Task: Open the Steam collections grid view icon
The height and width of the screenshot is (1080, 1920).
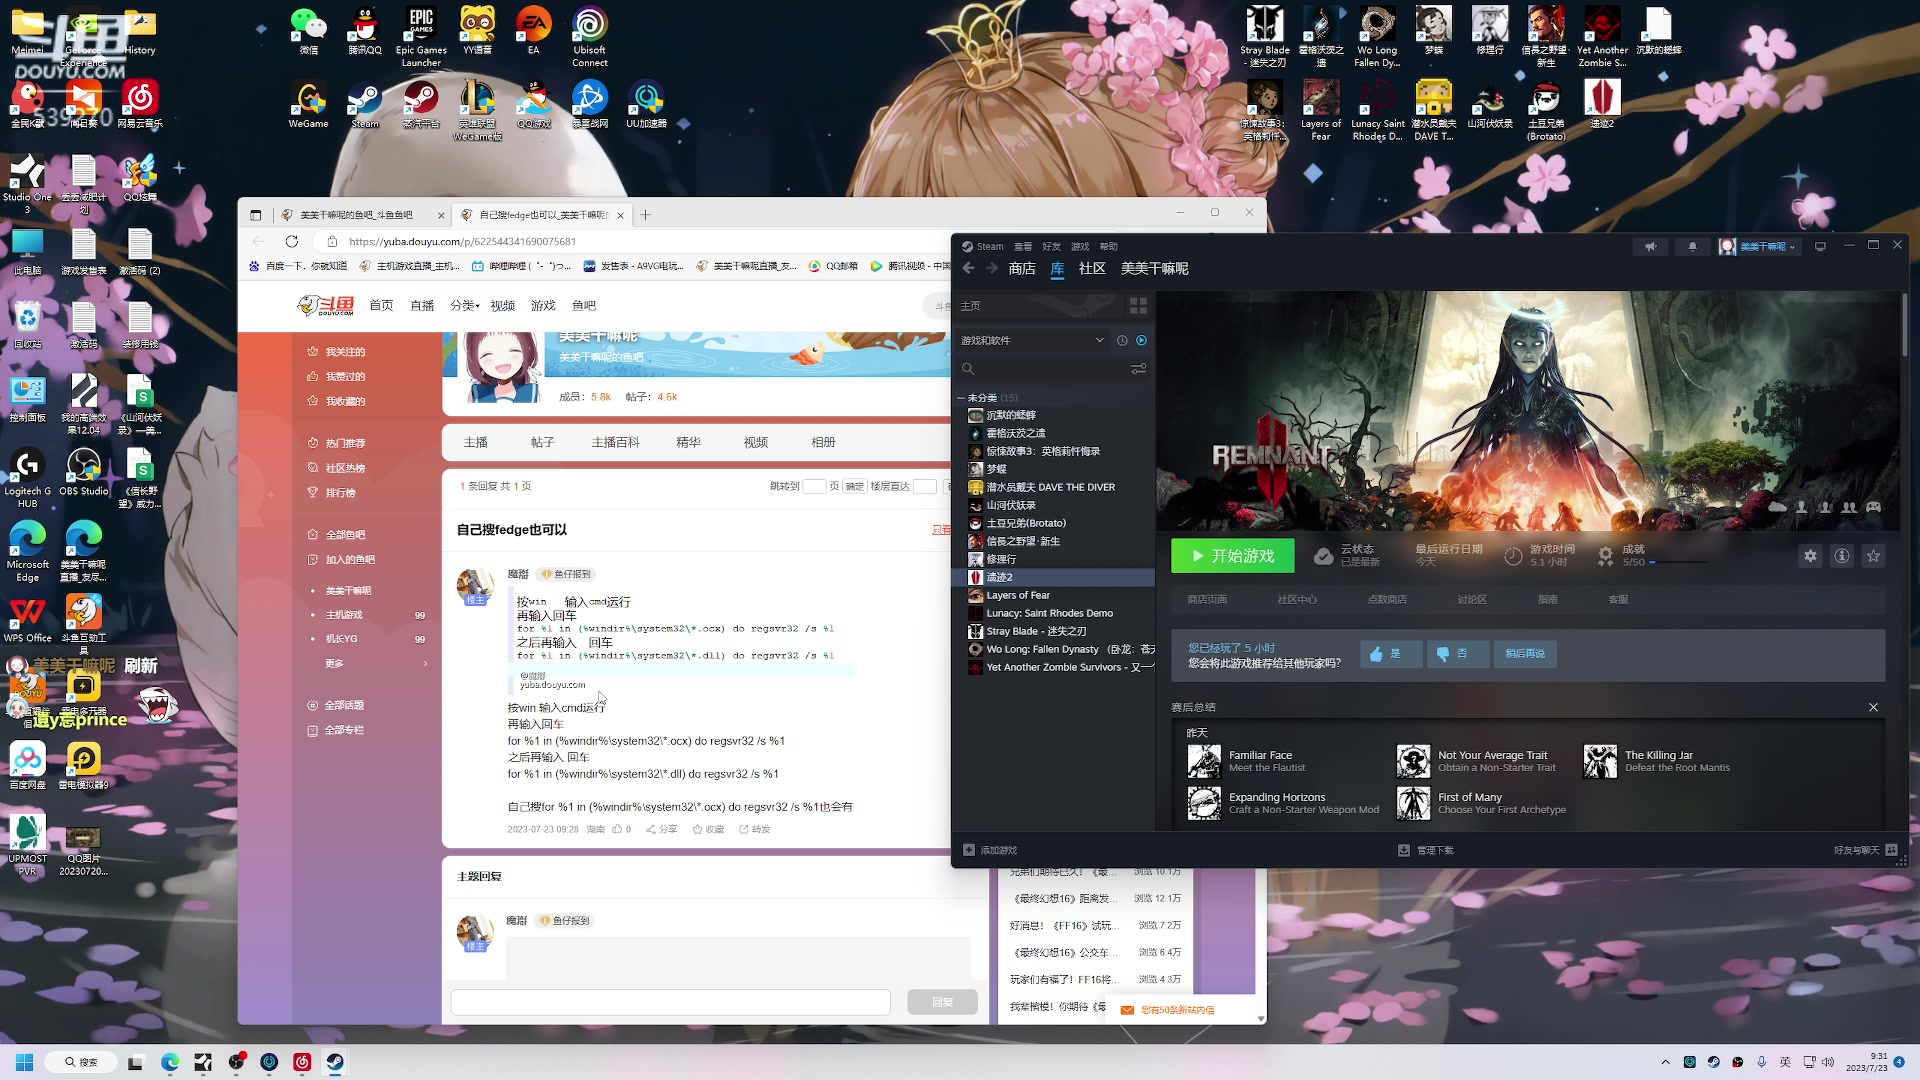Action: tap(1138, 305)
